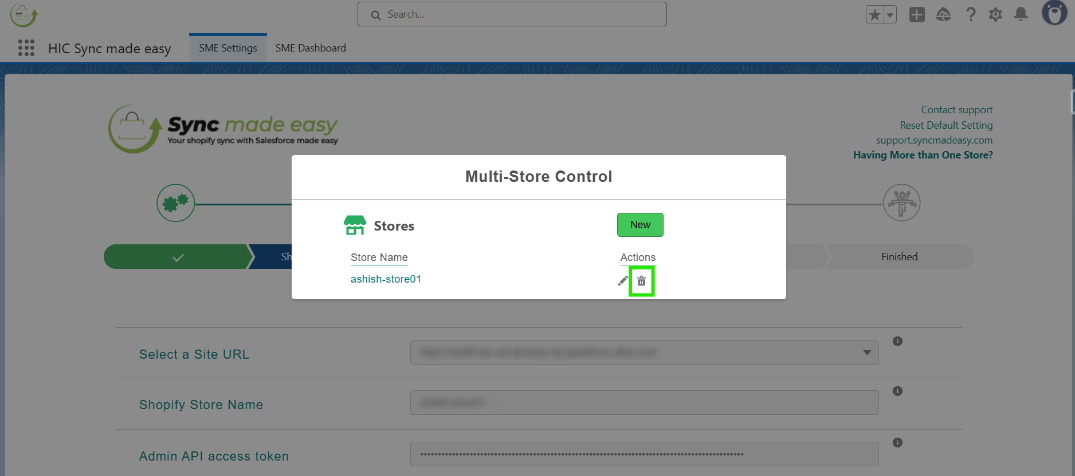1075x476 pixels.
Task: Select the completed checkmark path step
Action: tap(178, 257)
